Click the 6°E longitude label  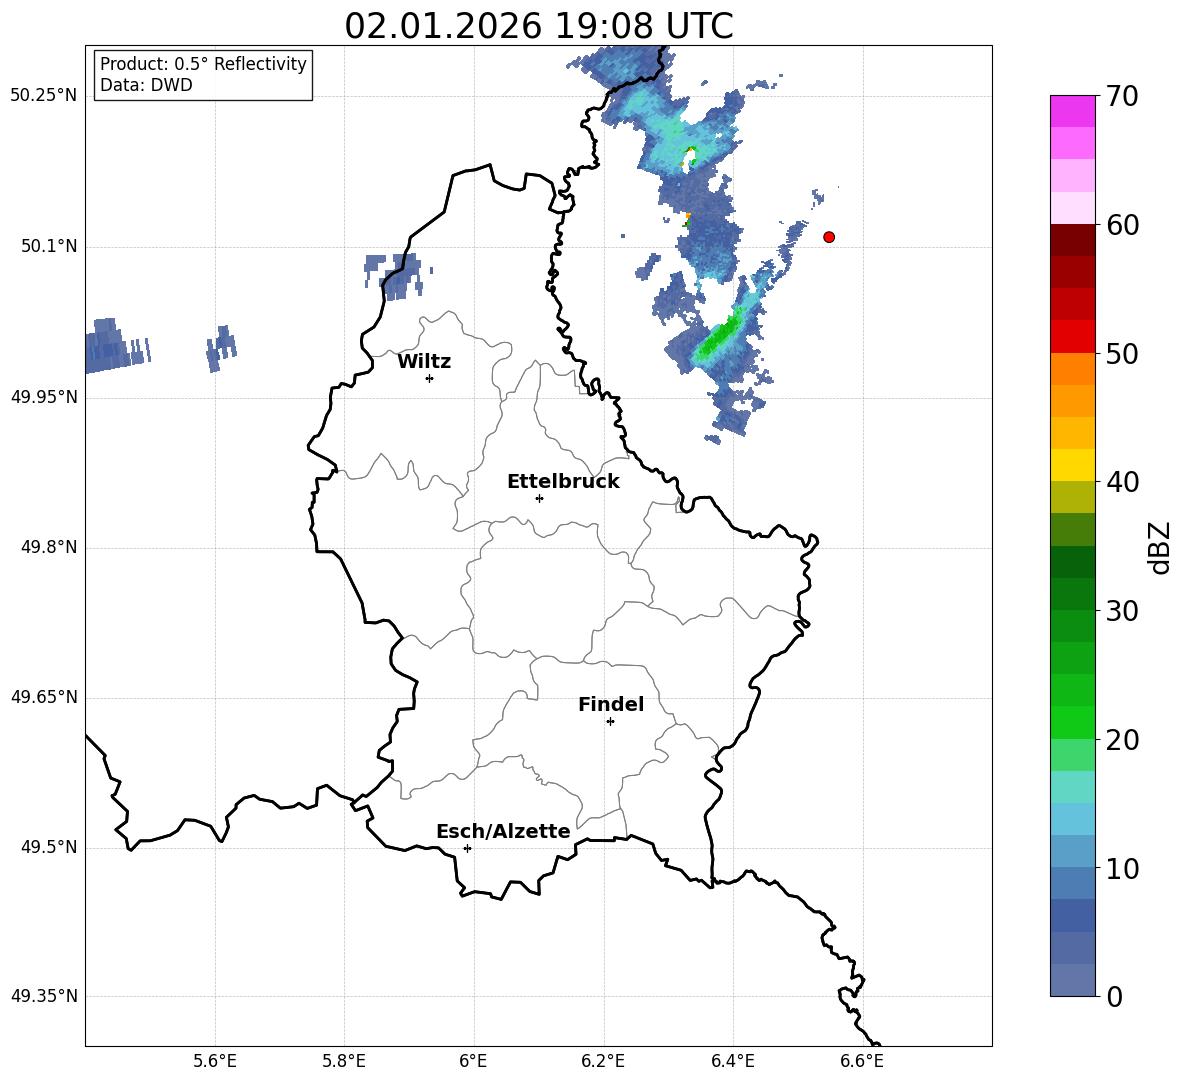point(473,1061)
